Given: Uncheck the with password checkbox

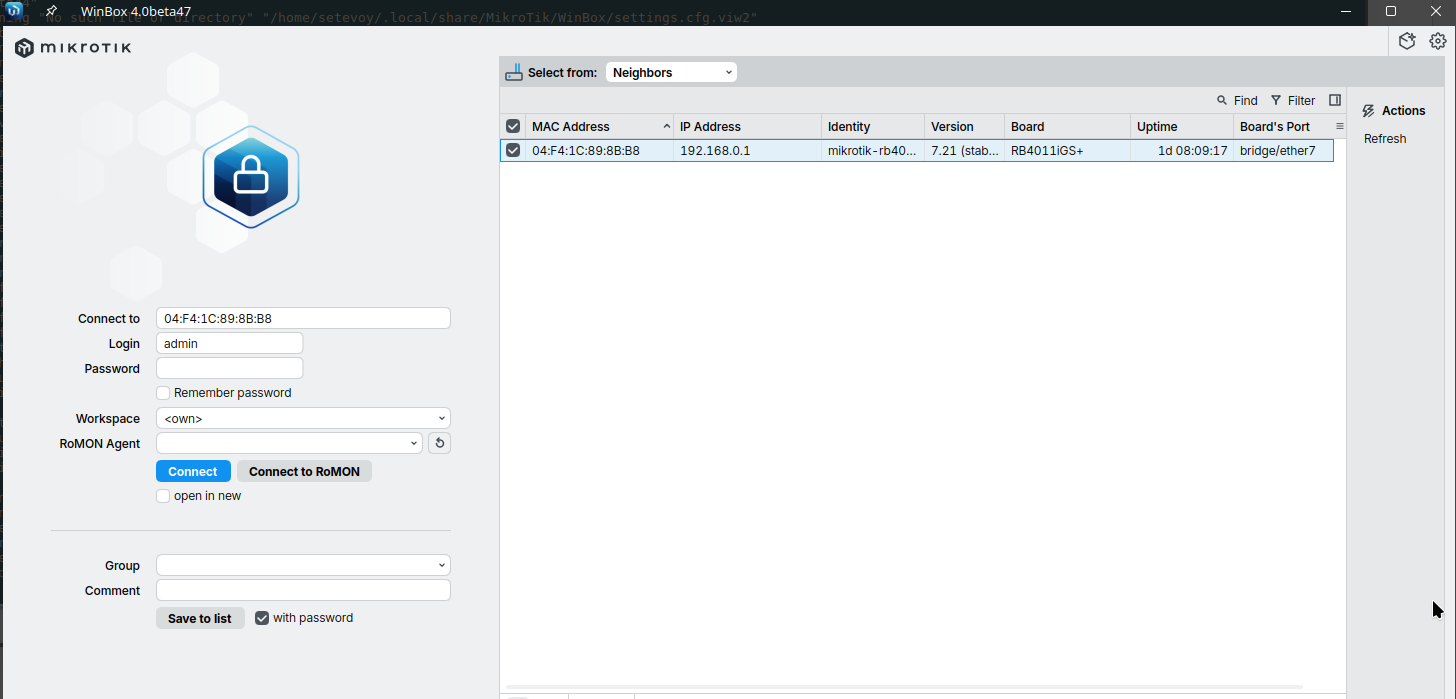Looking at the screenshot, I should coord(262,618).
